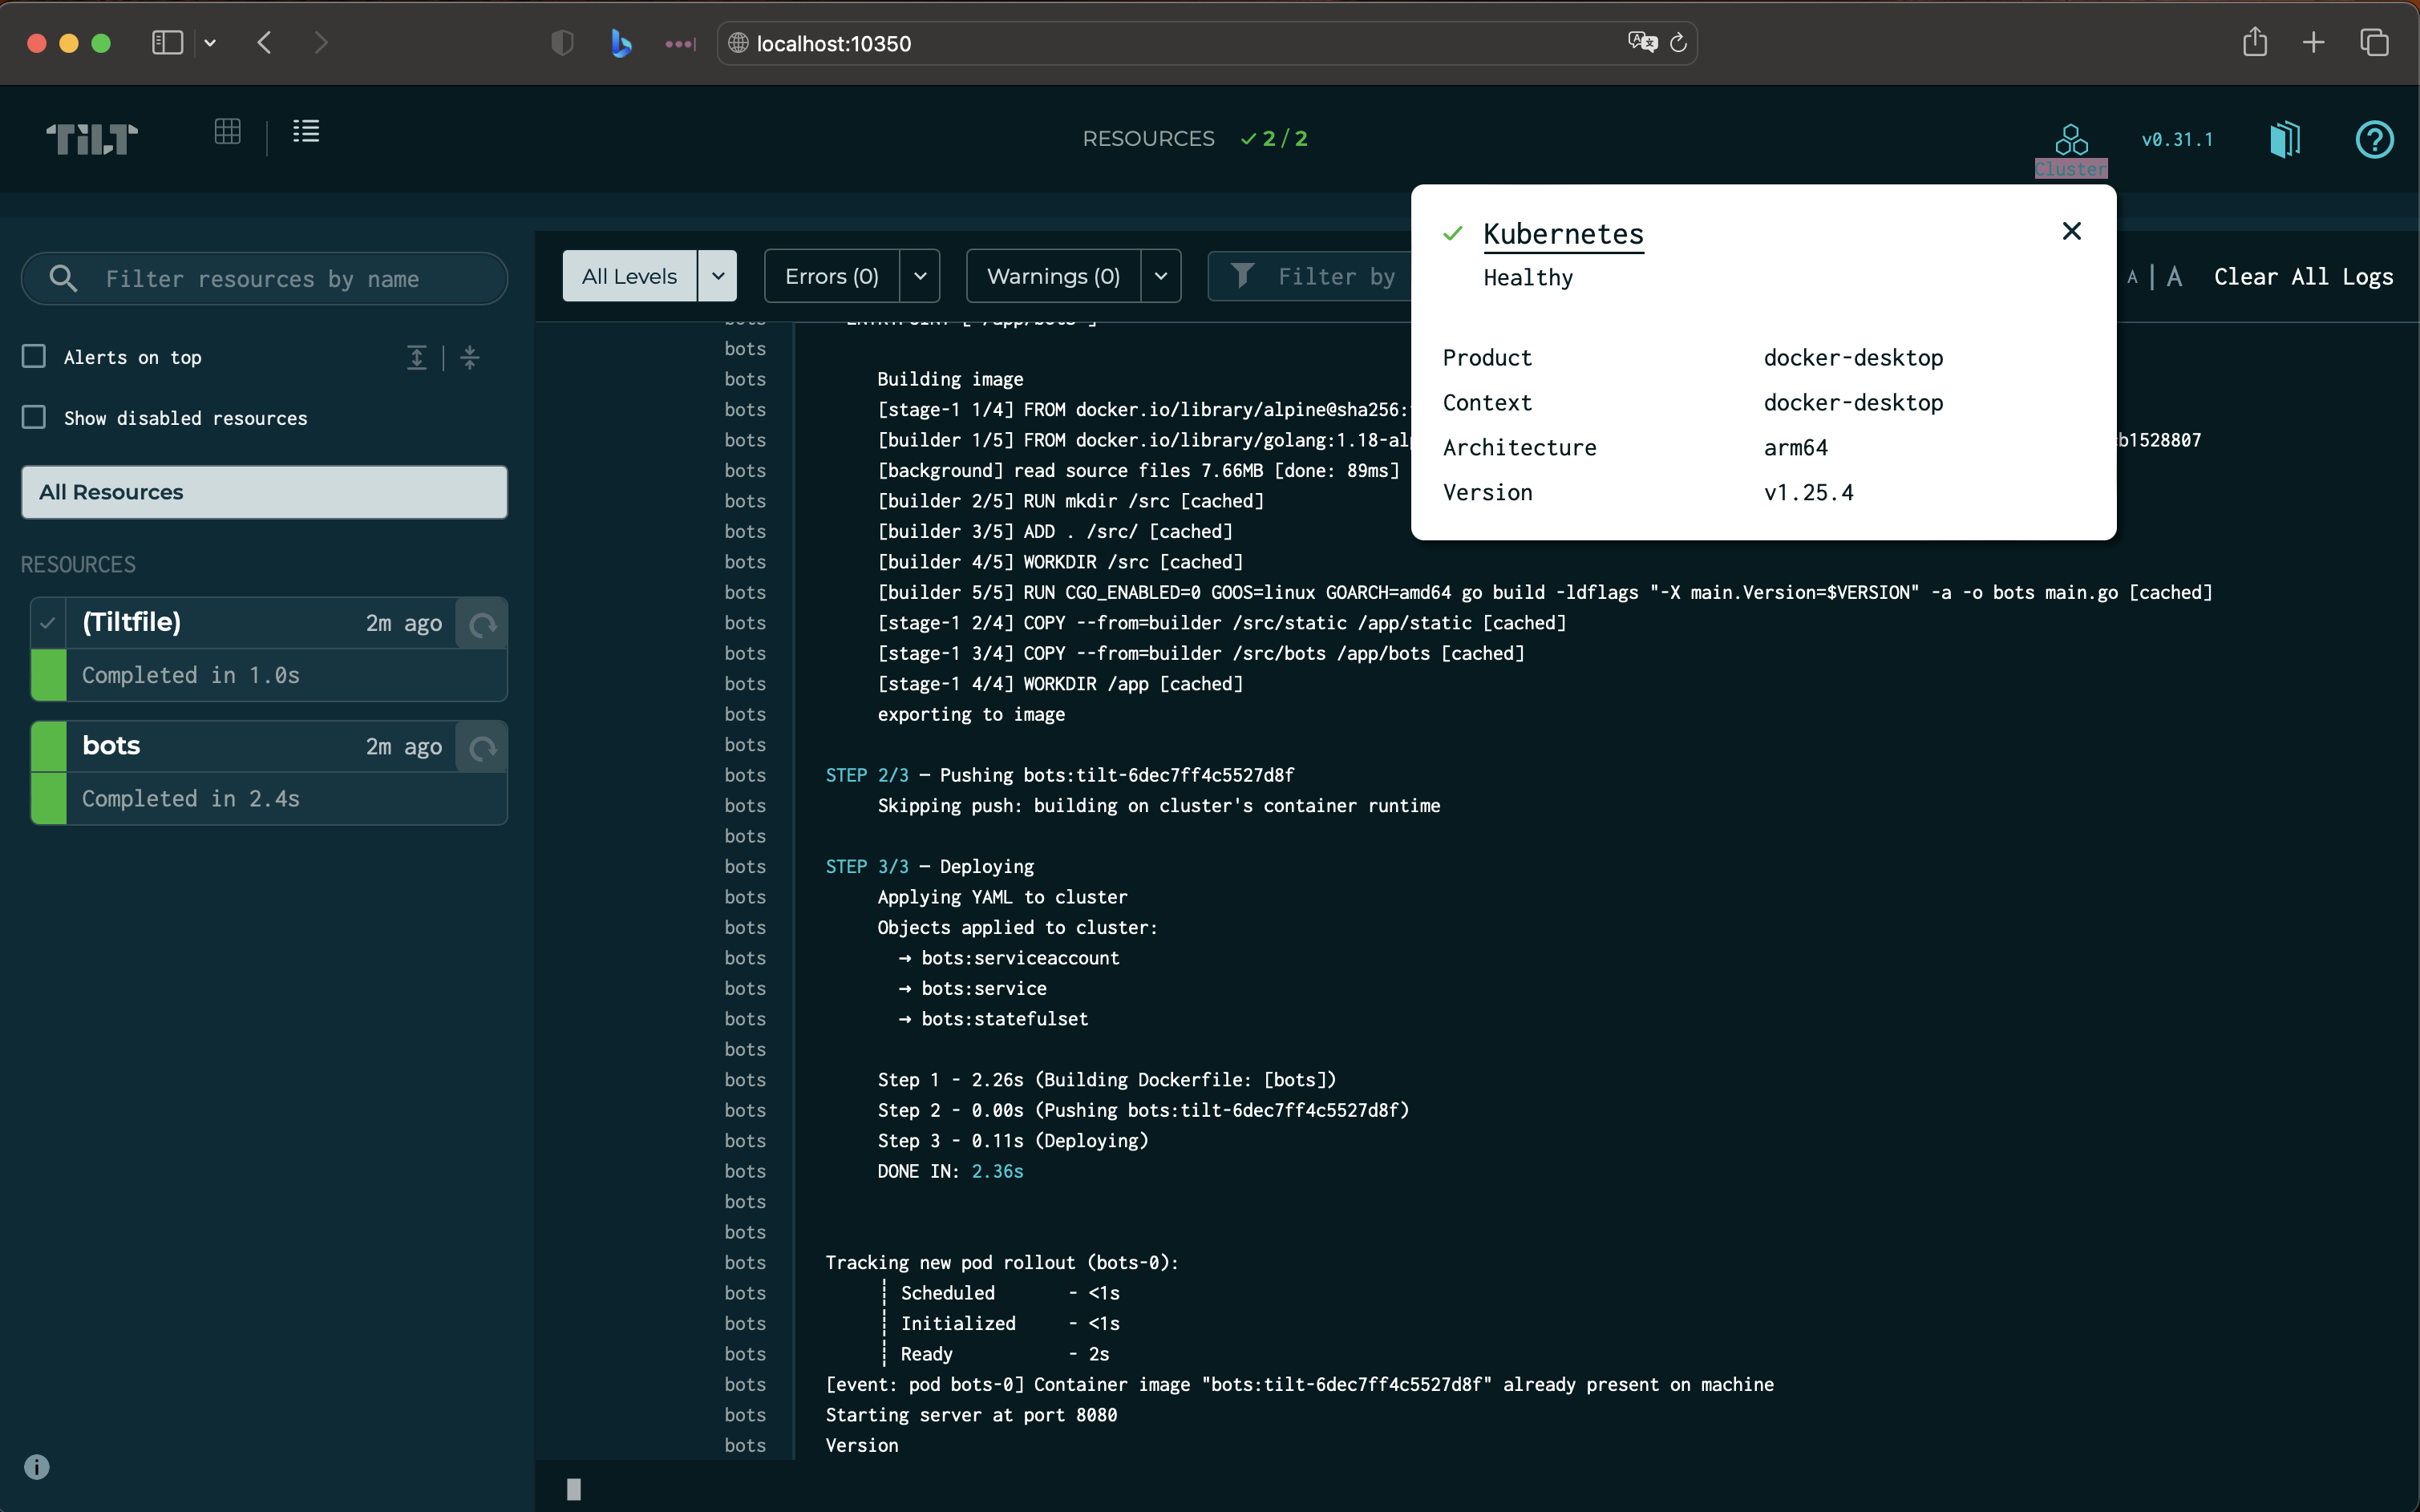The height and width of the screenshot is (1512, 2420).
Task: Toggle the Alerts on top checkbox
Action: 33,355
